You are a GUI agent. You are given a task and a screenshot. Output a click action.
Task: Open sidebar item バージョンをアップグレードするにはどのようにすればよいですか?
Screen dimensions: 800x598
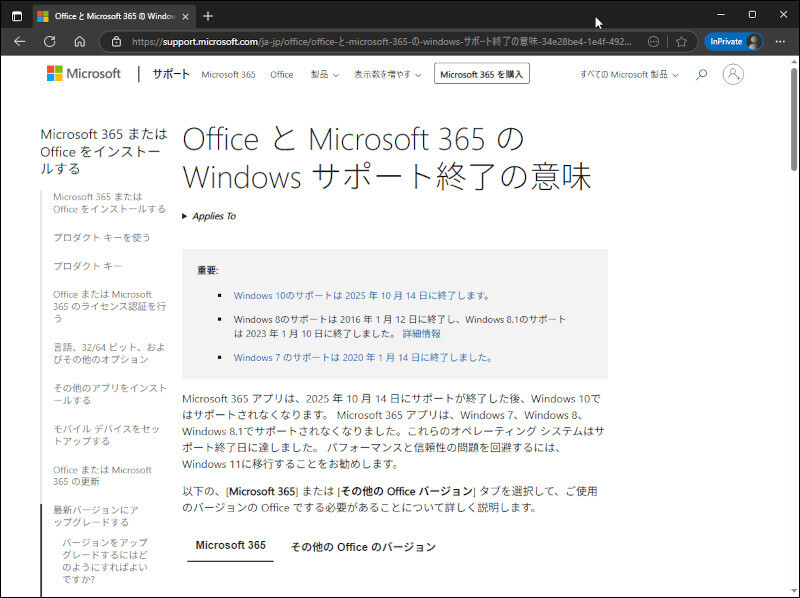pos(105,560)
